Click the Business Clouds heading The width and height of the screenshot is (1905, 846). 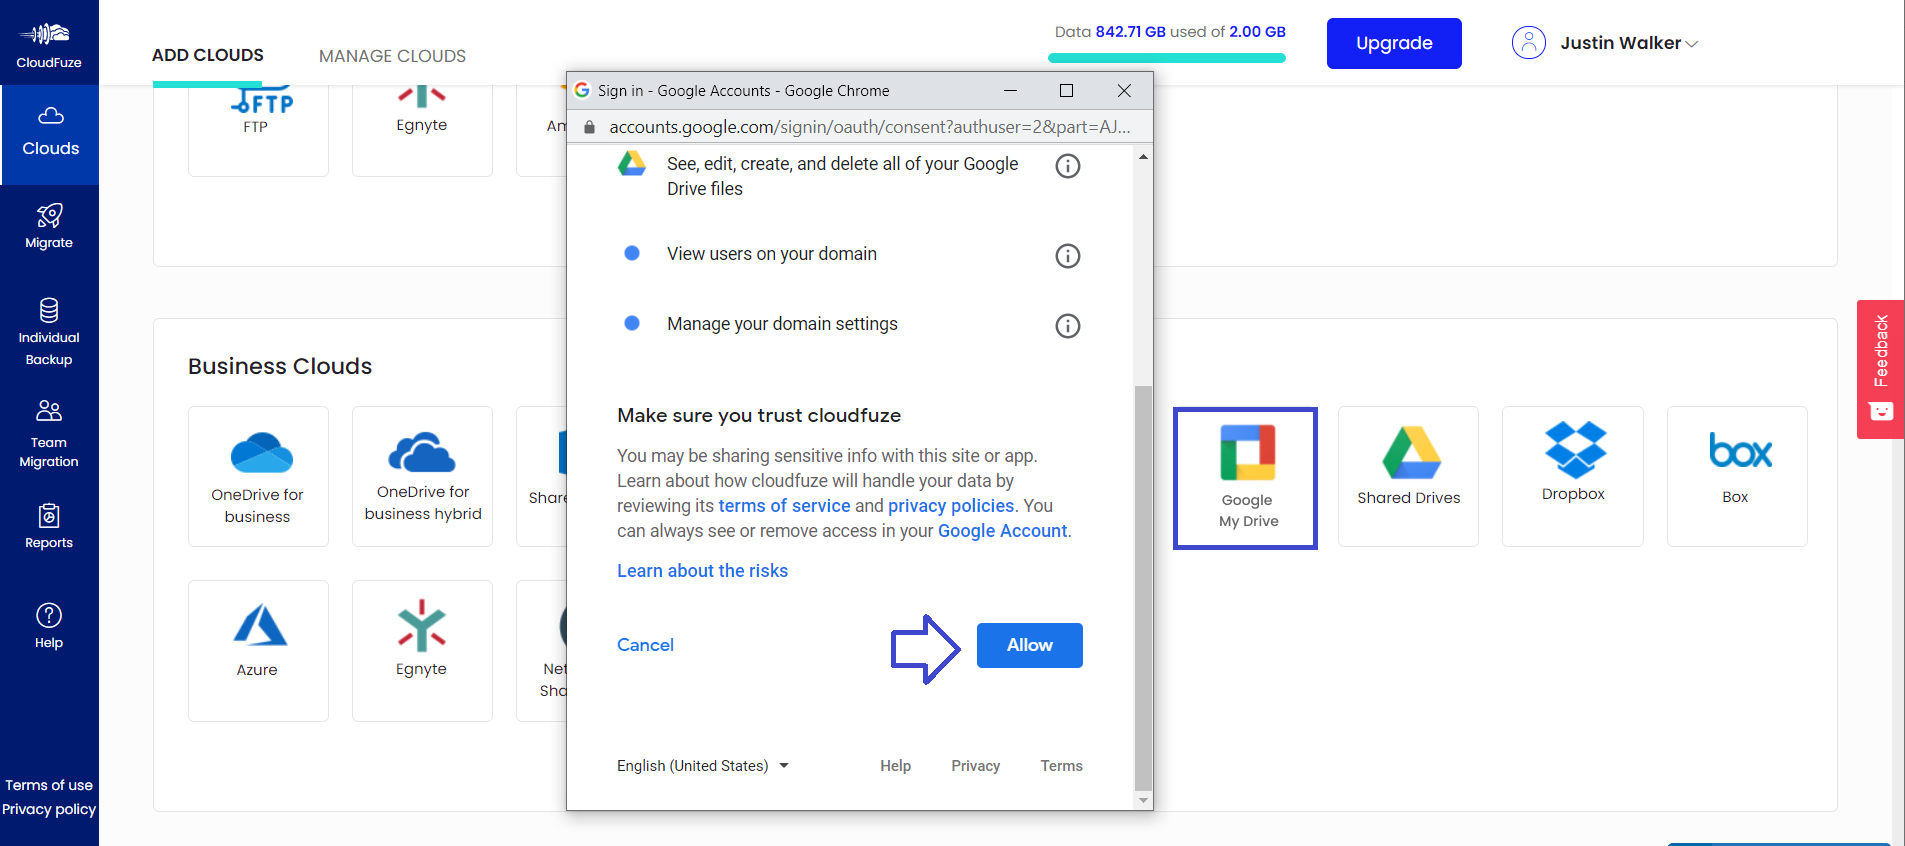pos(280,366)
